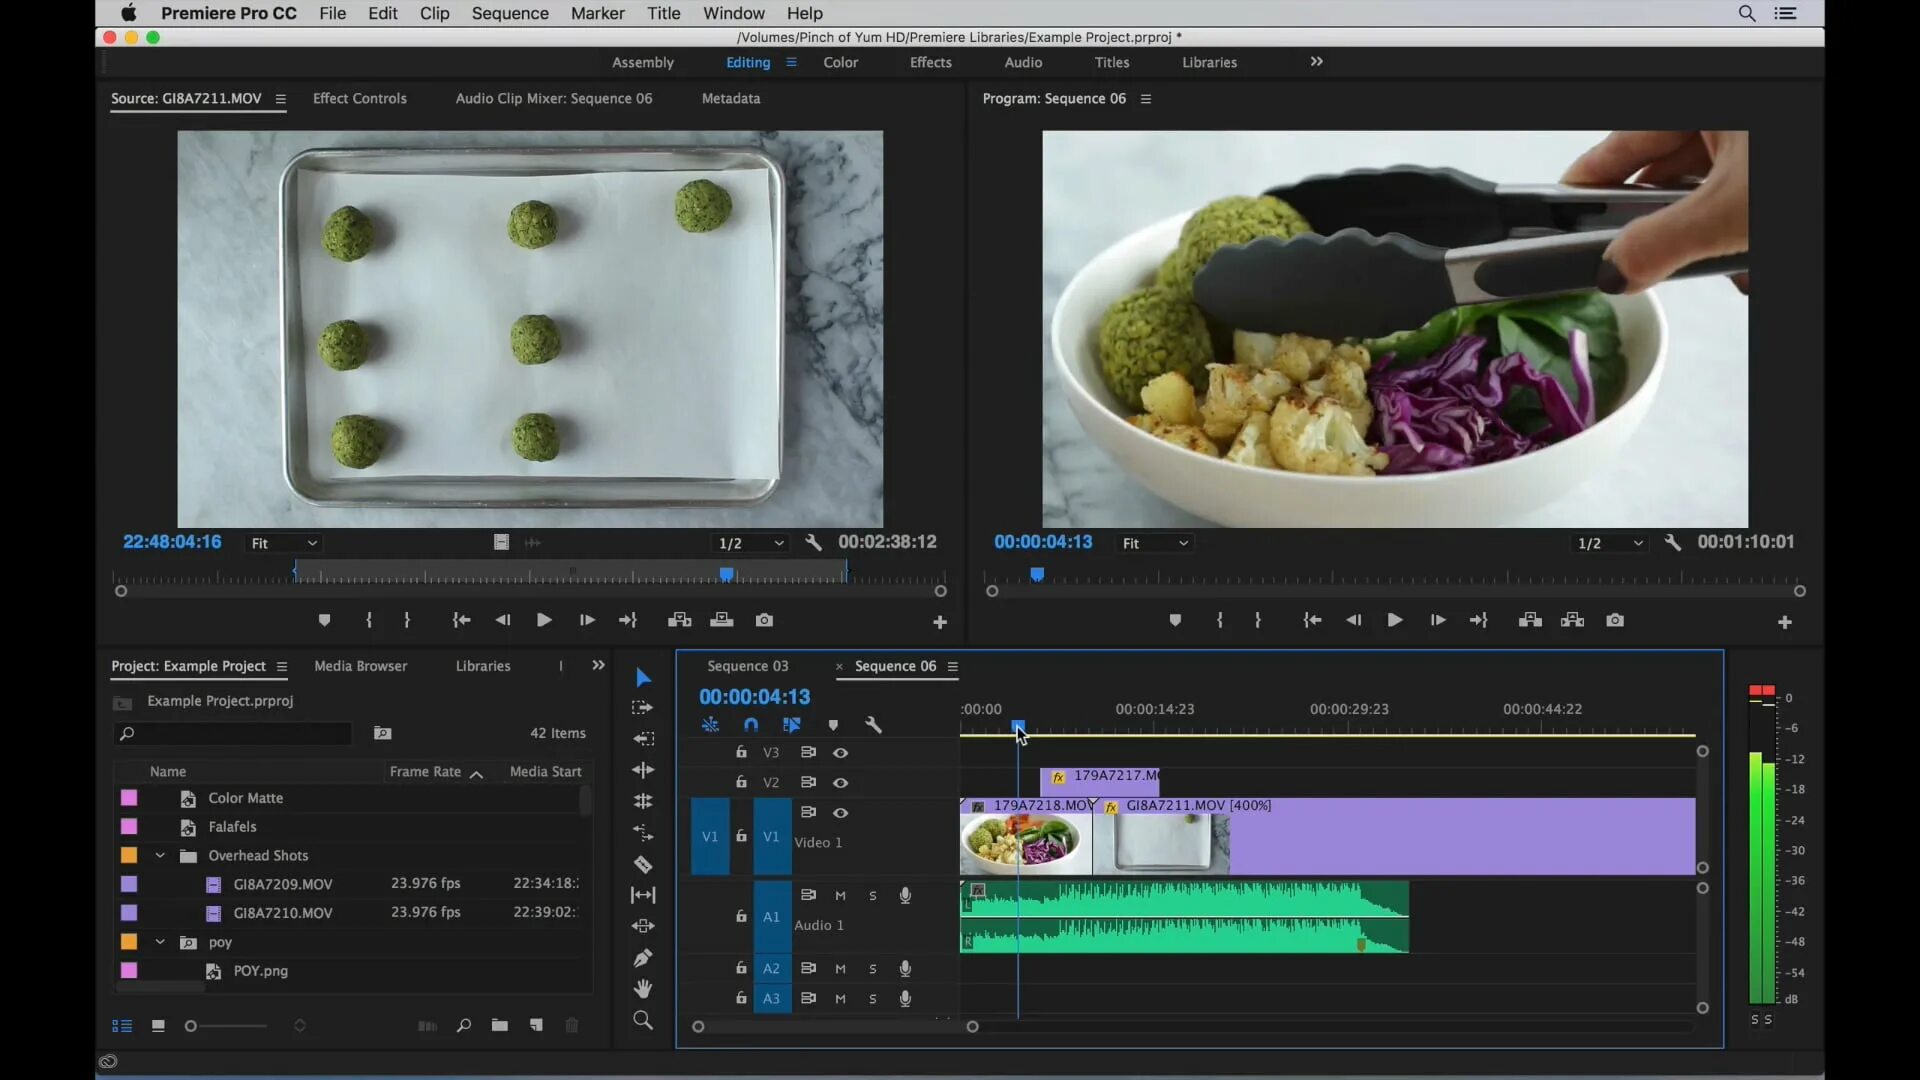Open the Source monitor 1/2 resolution dropdown
Viewport: 1920px width, 1080px height.
(x=751, y=543)
